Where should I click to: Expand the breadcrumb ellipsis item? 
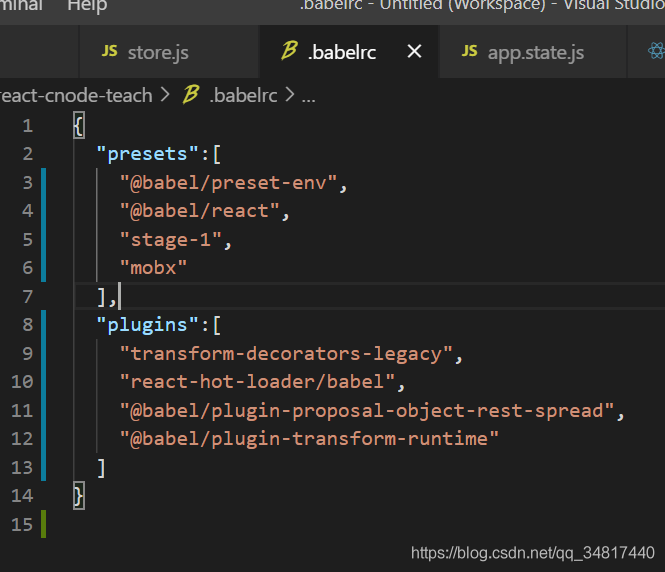pyautogui.click(x=308, y=98)
